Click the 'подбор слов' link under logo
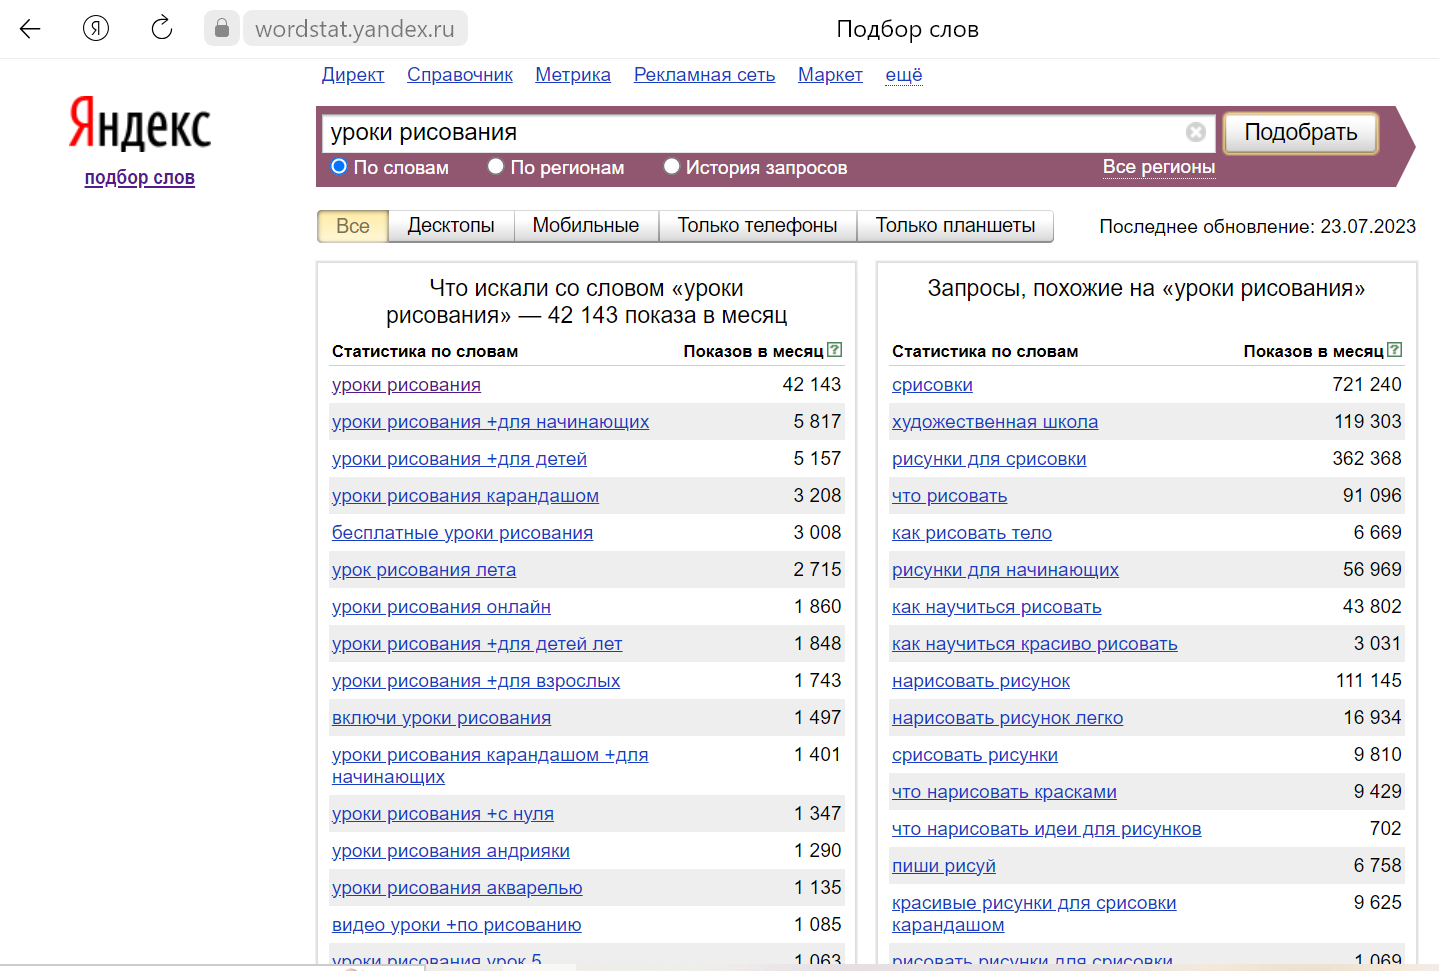Screen dimensions: 1439x971 [140, 177]
